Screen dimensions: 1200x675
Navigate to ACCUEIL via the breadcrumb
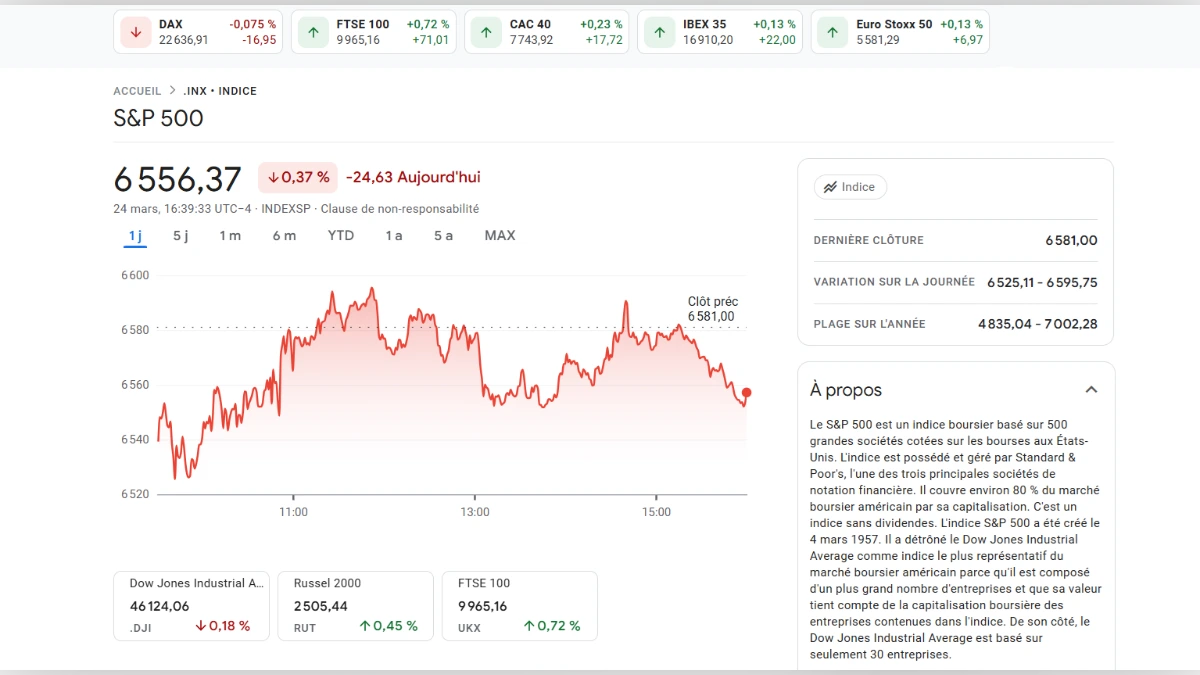137,90
